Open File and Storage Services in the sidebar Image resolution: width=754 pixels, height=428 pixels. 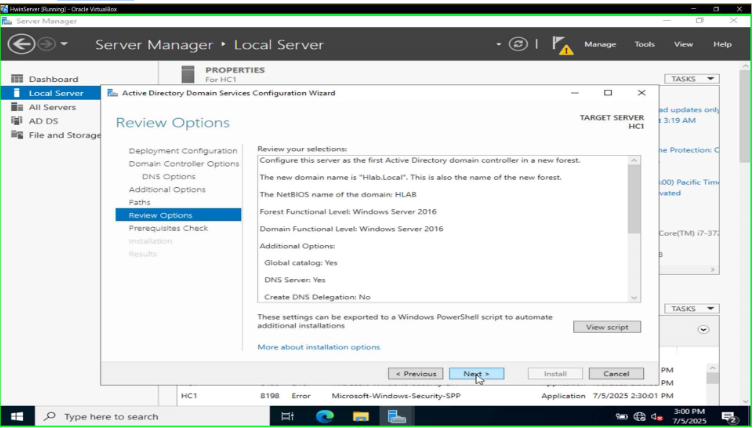[x=64, y=135]
